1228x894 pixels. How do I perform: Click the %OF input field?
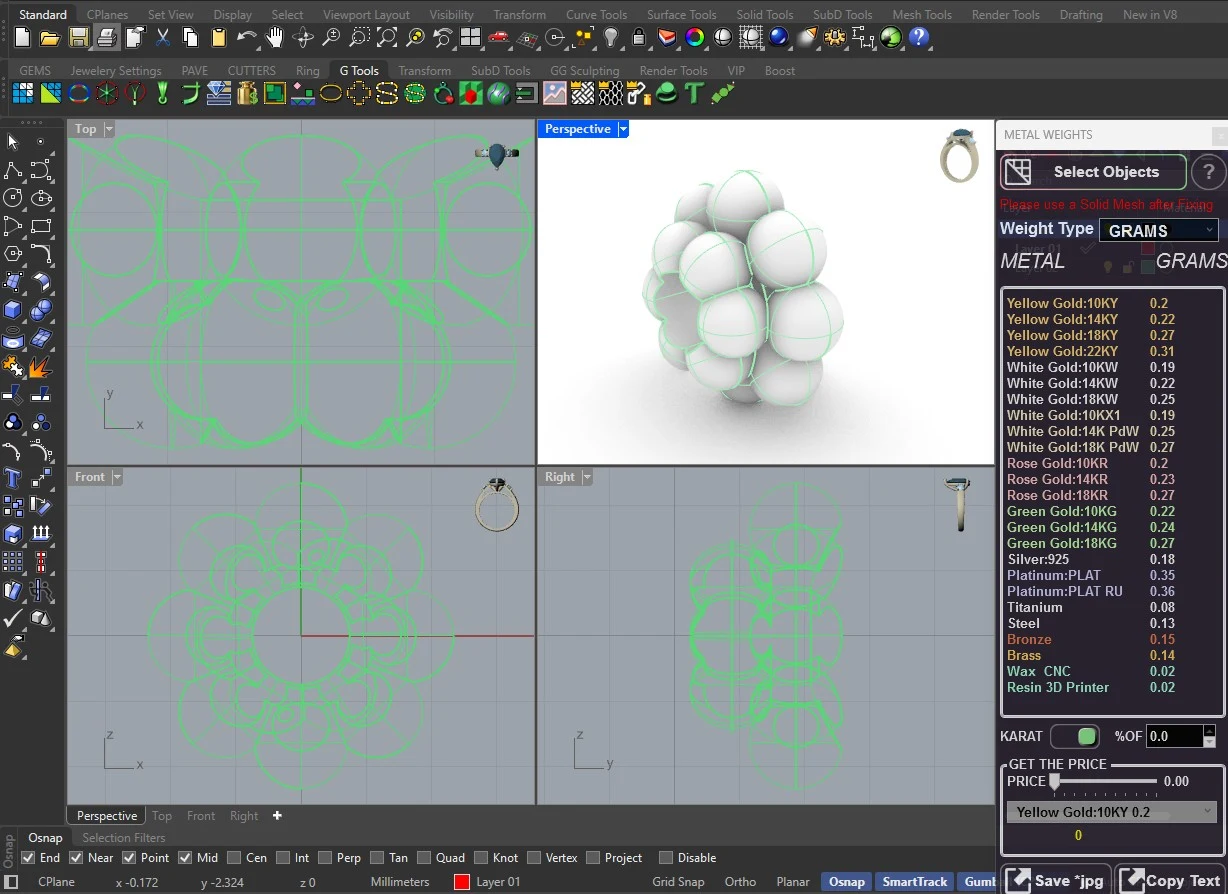point(1174,736)
